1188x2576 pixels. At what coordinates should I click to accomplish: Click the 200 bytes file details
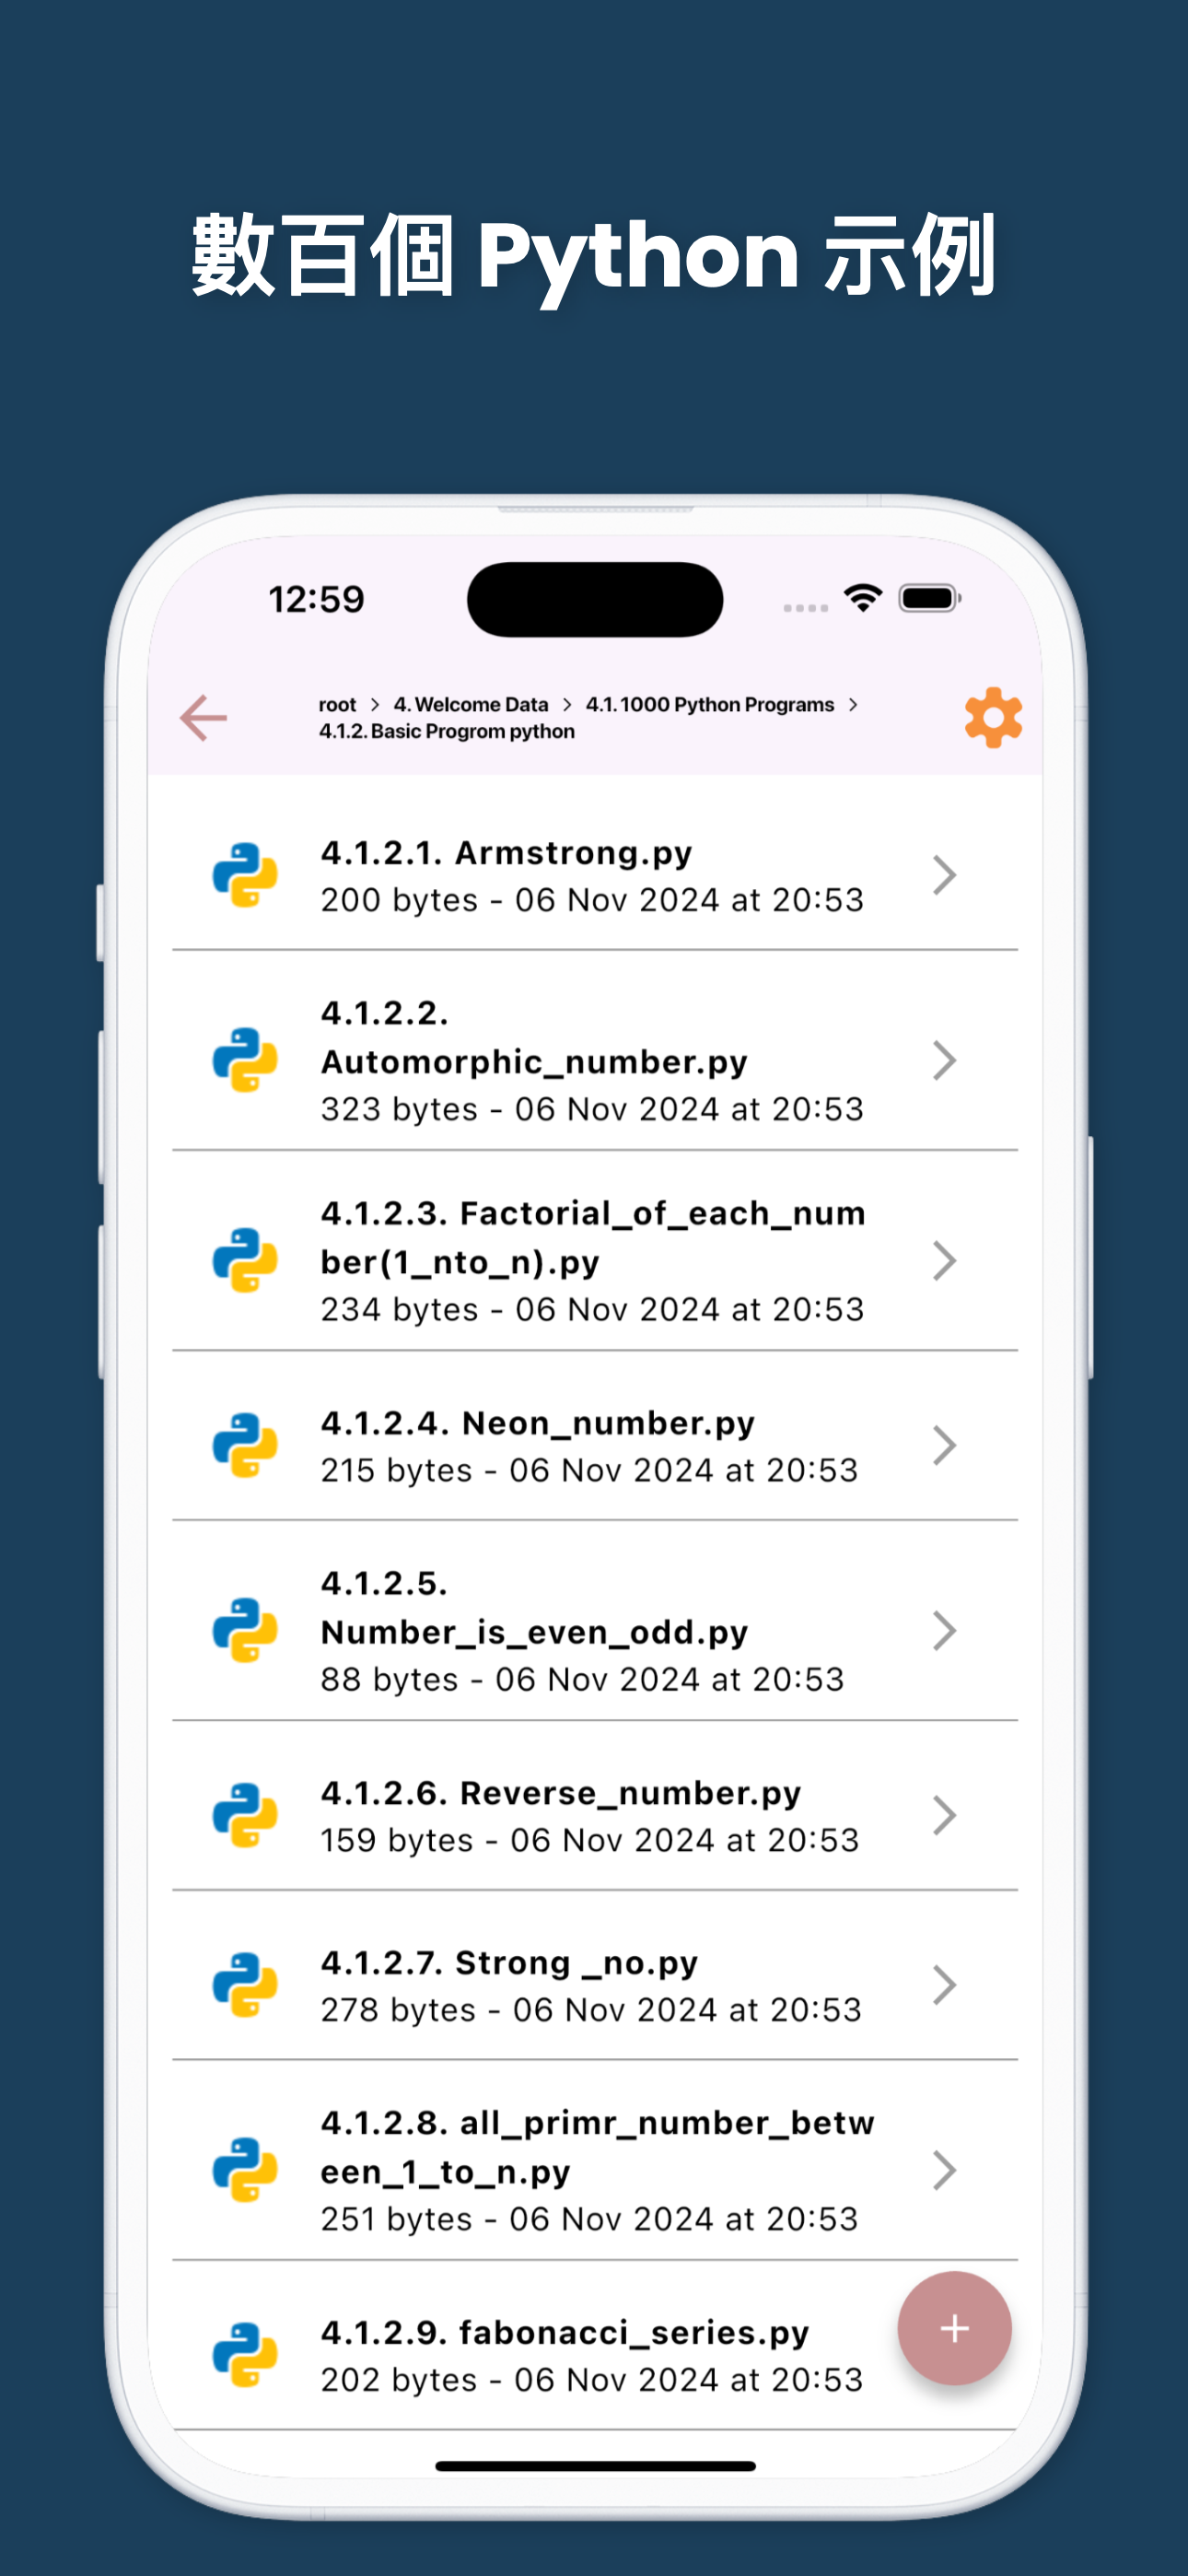592,900
